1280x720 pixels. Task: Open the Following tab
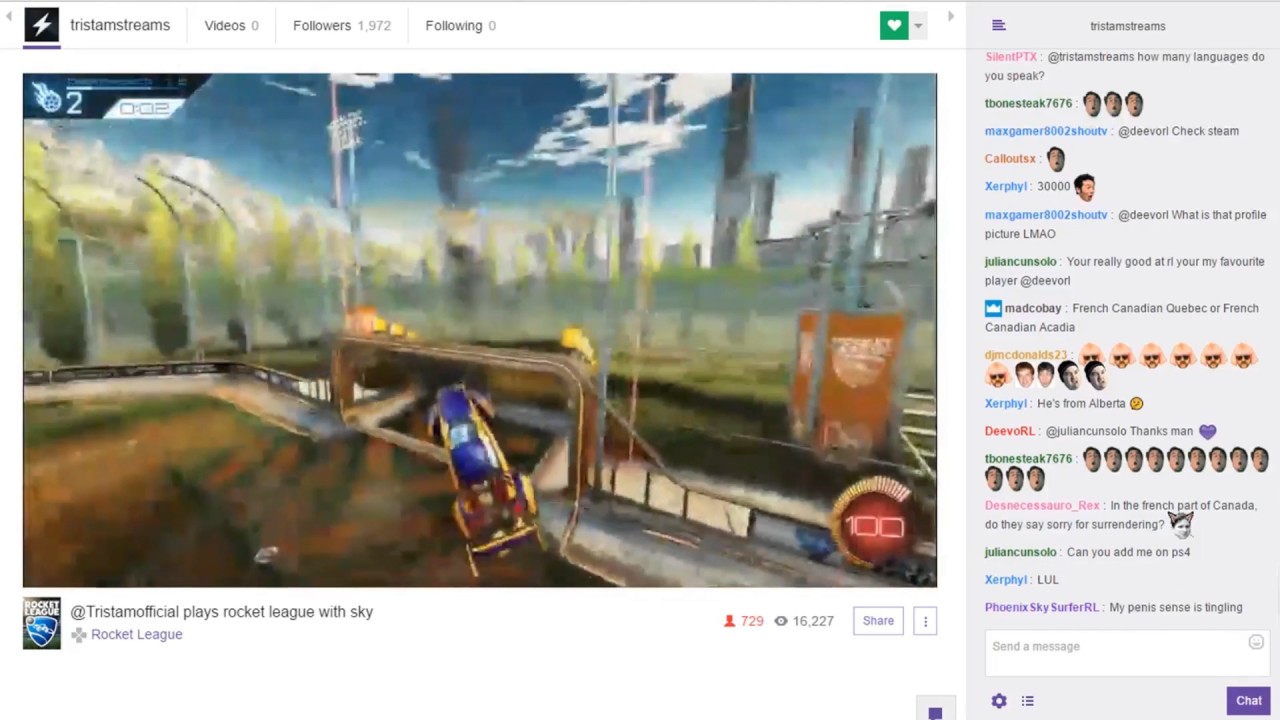(460, 25)
